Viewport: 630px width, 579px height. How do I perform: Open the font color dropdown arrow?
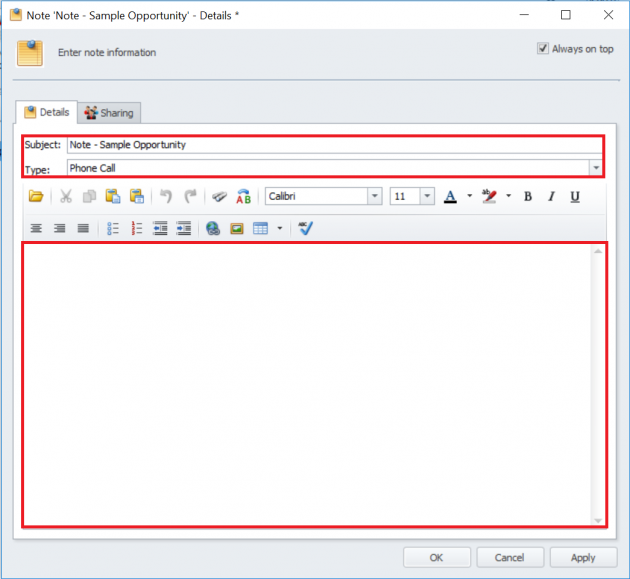coord(470,197)
